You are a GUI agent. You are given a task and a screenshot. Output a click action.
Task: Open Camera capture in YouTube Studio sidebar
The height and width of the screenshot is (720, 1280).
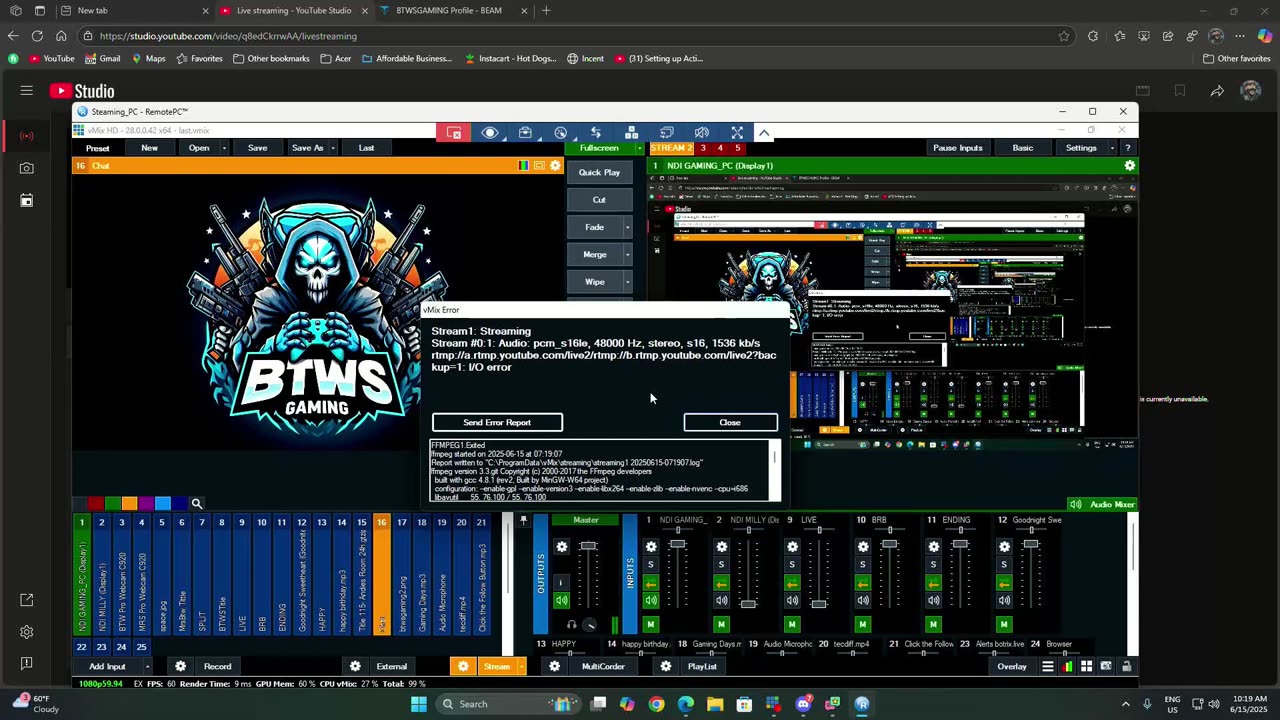click(x=26, y=168)
